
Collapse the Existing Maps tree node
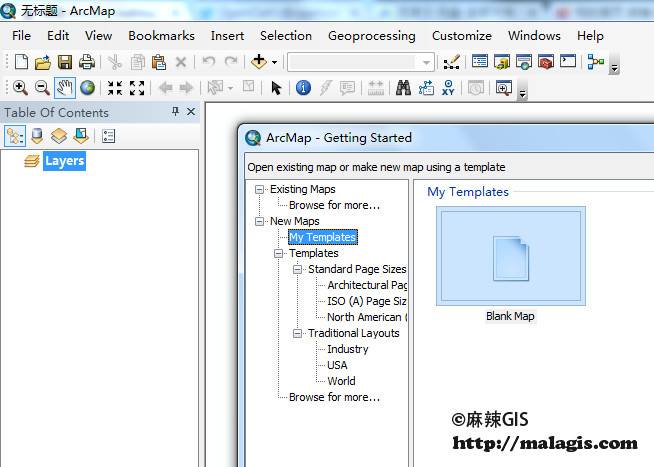259,189
